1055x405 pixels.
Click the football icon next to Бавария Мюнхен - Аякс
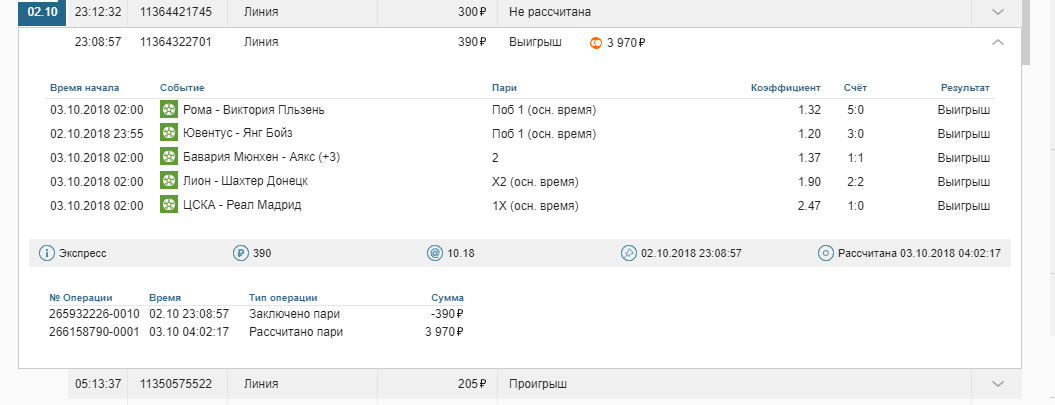click(x=169, y=157)
